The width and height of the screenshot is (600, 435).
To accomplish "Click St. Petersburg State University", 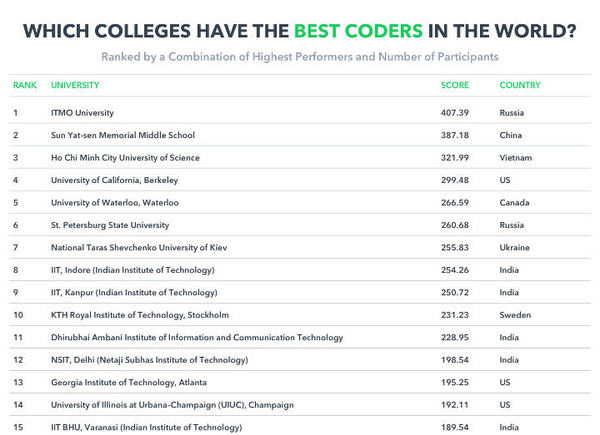I will point(110,224).
